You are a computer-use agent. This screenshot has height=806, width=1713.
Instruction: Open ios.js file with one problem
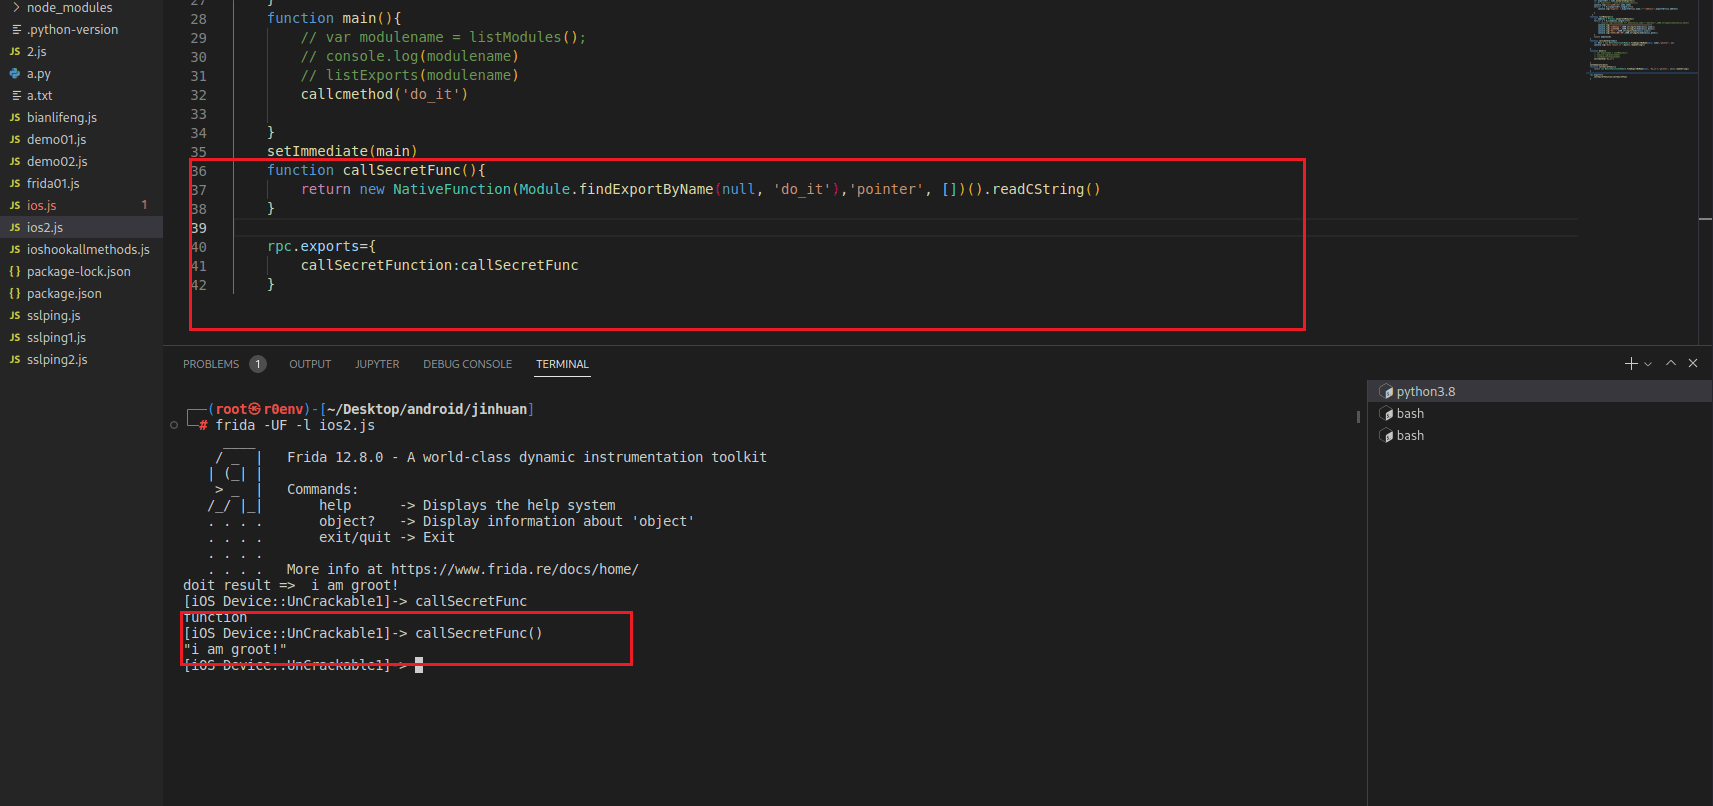click(42, 206)
